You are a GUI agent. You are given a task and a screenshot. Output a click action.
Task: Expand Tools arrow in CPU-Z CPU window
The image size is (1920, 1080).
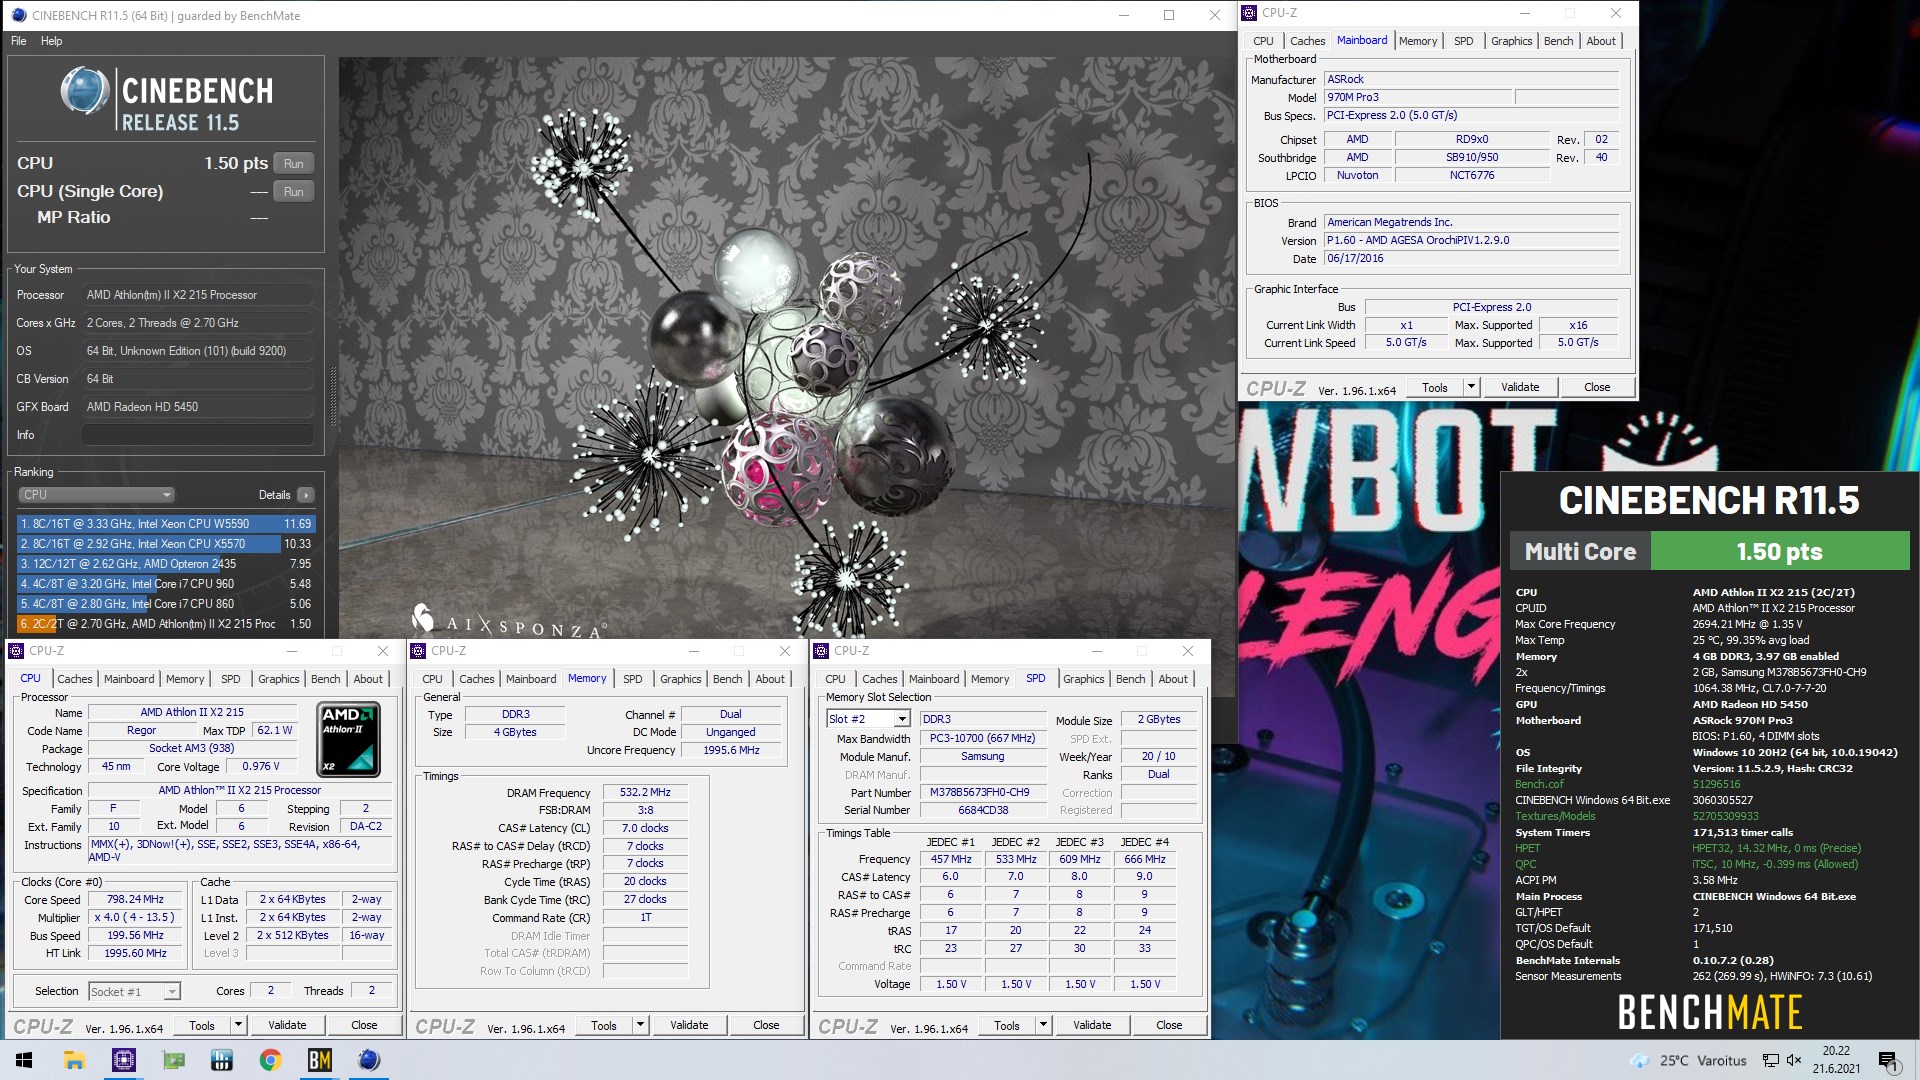tap(238, 1025)
